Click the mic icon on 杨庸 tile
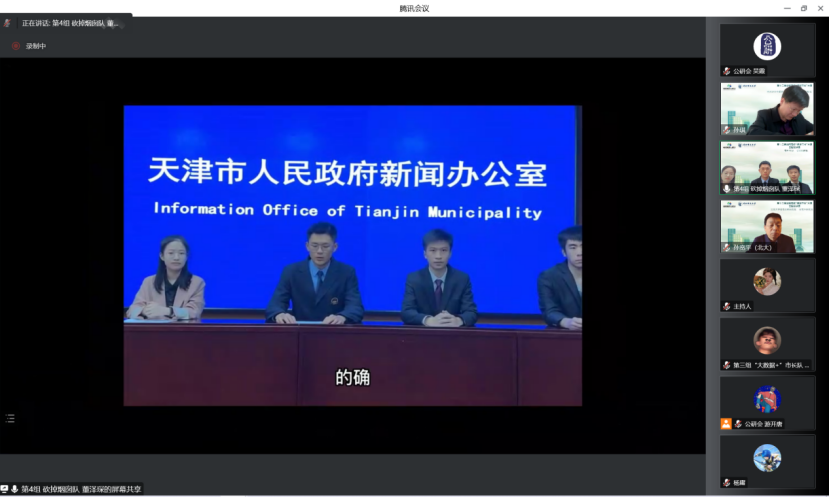 (727, 483)
